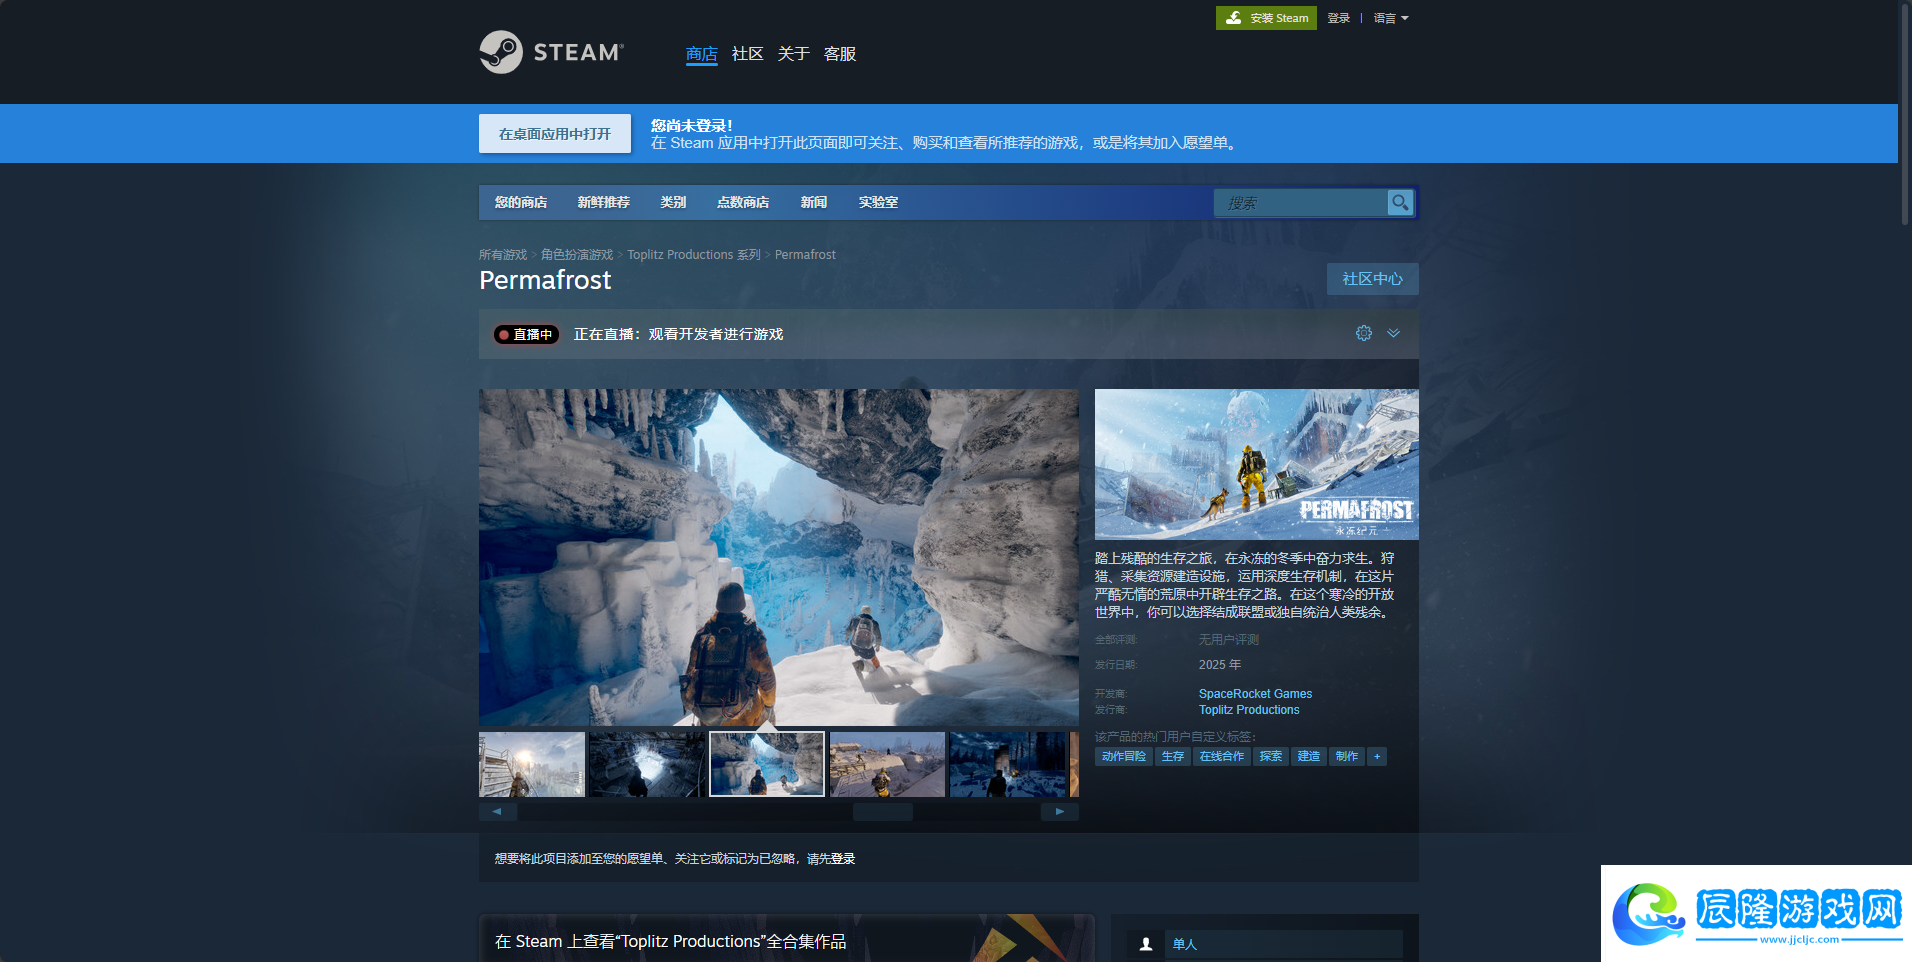
Task: Open the 类别 store tab
Action: [673, 202]
